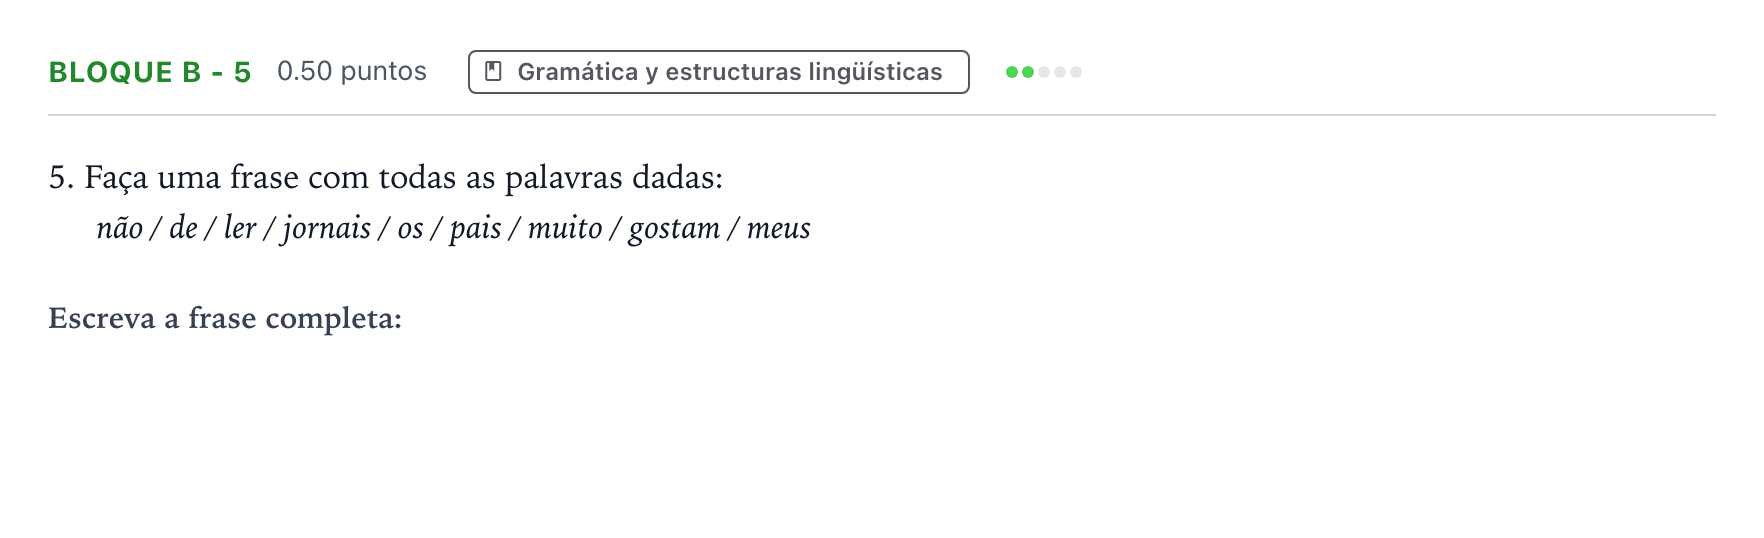Select the word 'jornais' in the list

pos(327,229)
